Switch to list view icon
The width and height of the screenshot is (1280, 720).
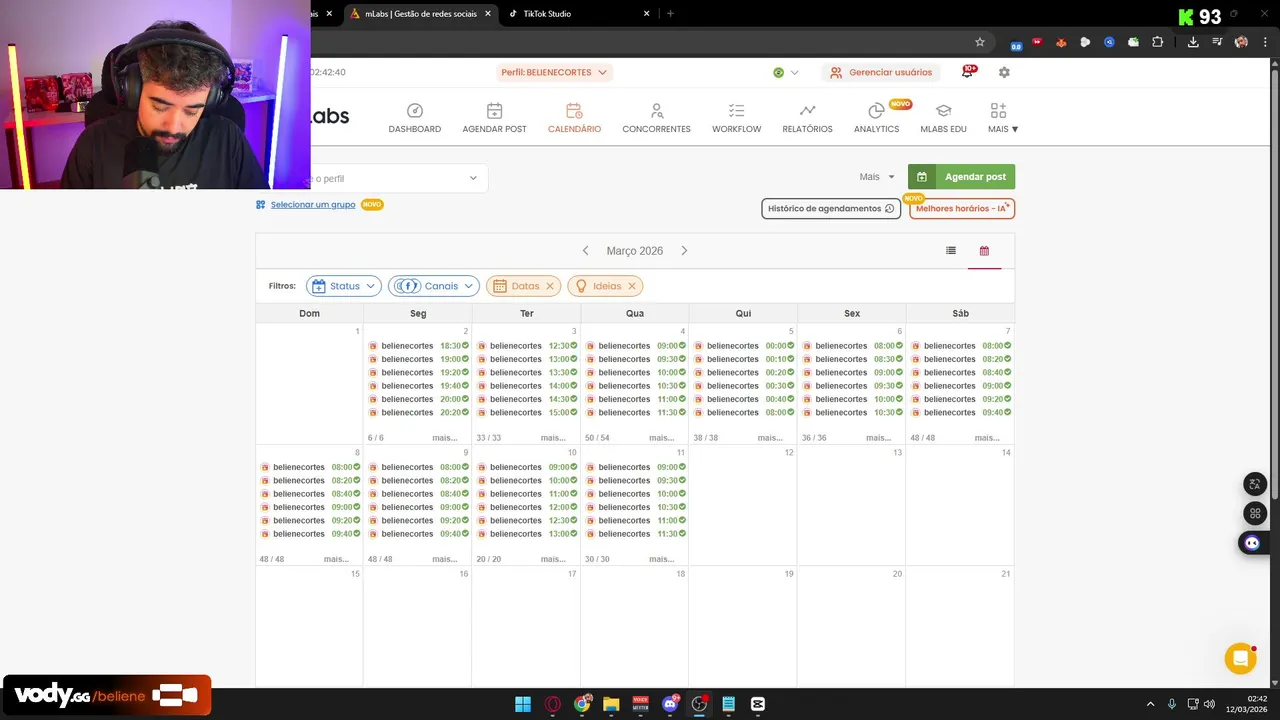(951, 251)
